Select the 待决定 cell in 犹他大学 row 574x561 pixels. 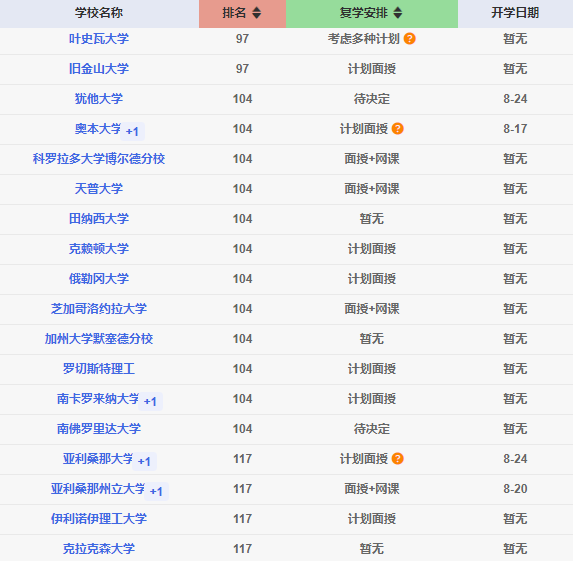pyautogui.click(x=372, y=99)
